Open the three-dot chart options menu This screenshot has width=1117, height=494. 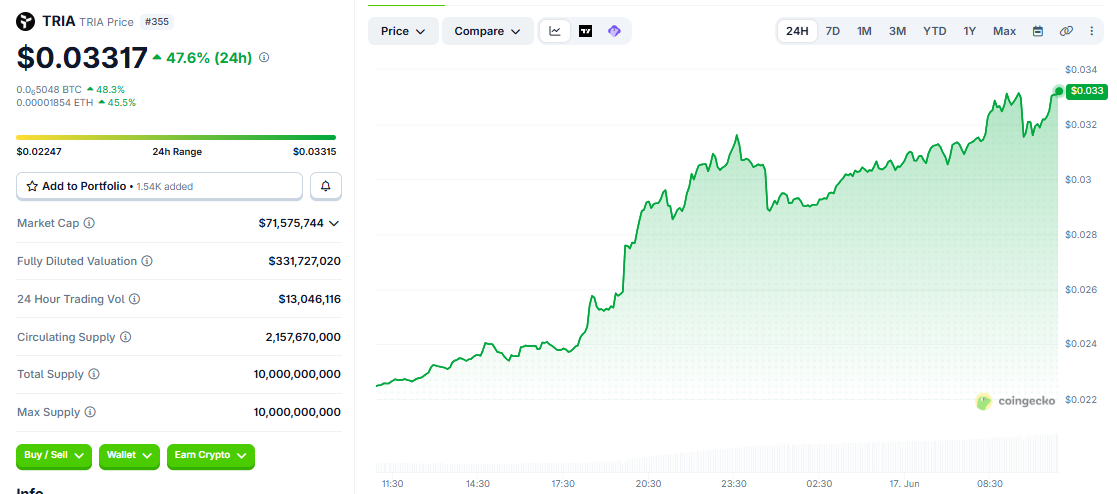[x=1091, y=31]
